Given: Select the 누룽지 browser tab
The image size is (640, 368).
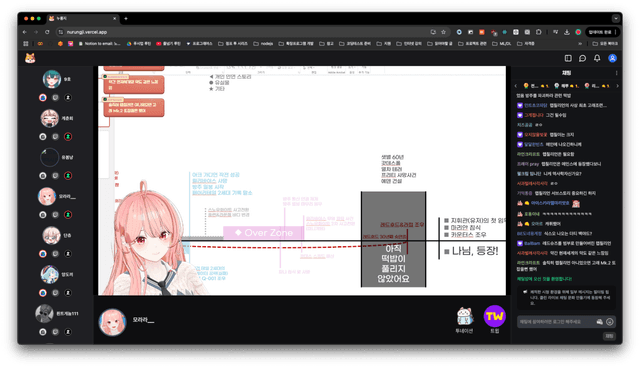Looking at the screenshot, I should 82,18.
